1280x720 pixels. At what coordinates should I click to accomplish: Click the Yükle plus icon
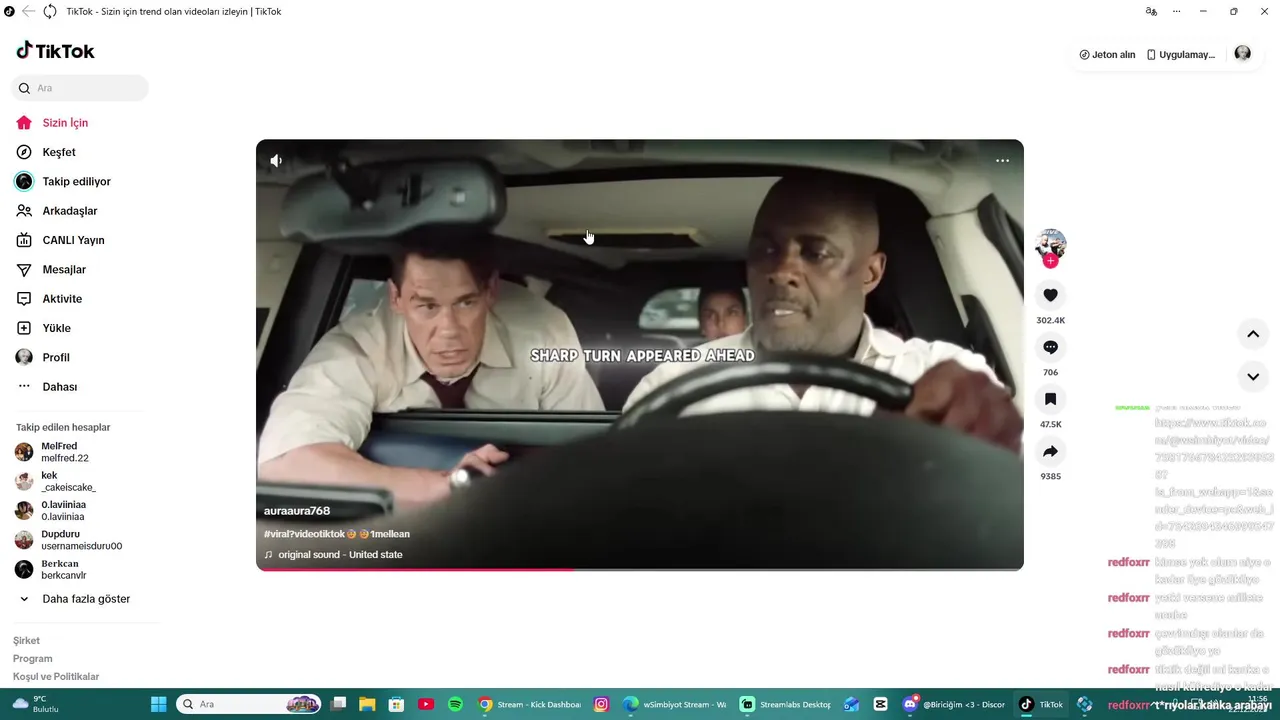[x=24, y=328]
